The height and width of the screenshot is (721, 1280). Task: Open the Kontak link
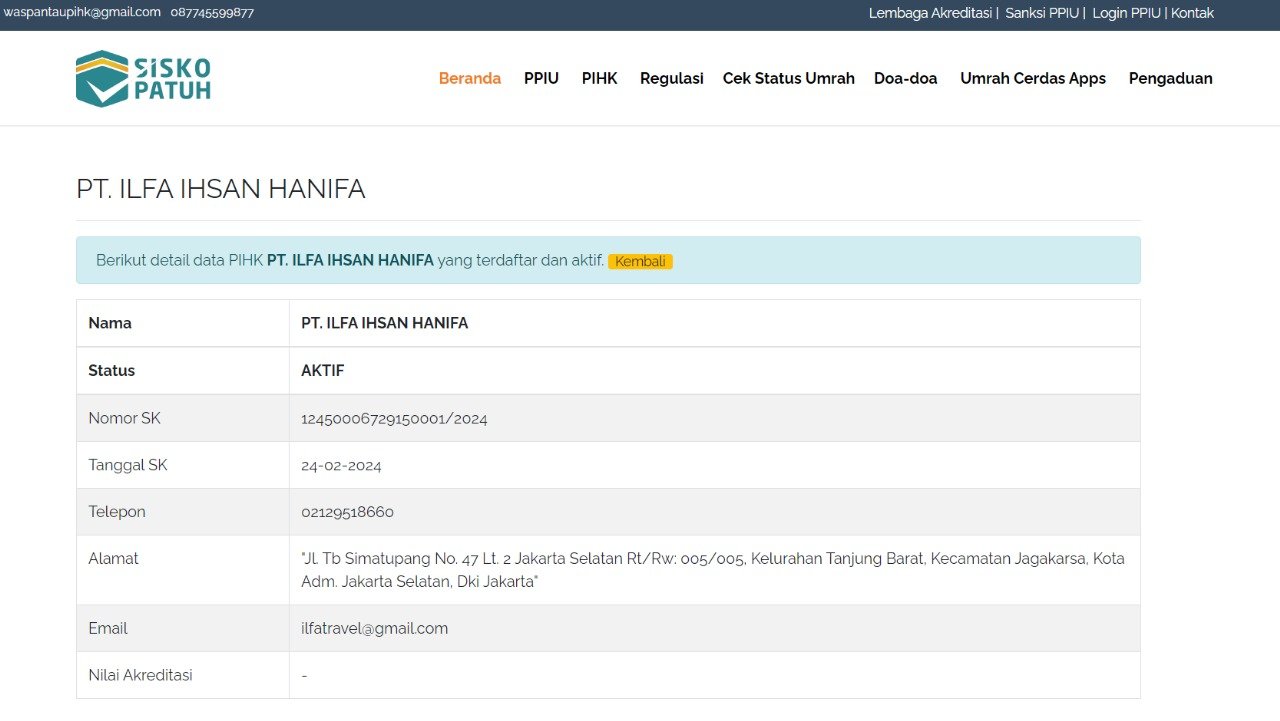coord(1192,13)
